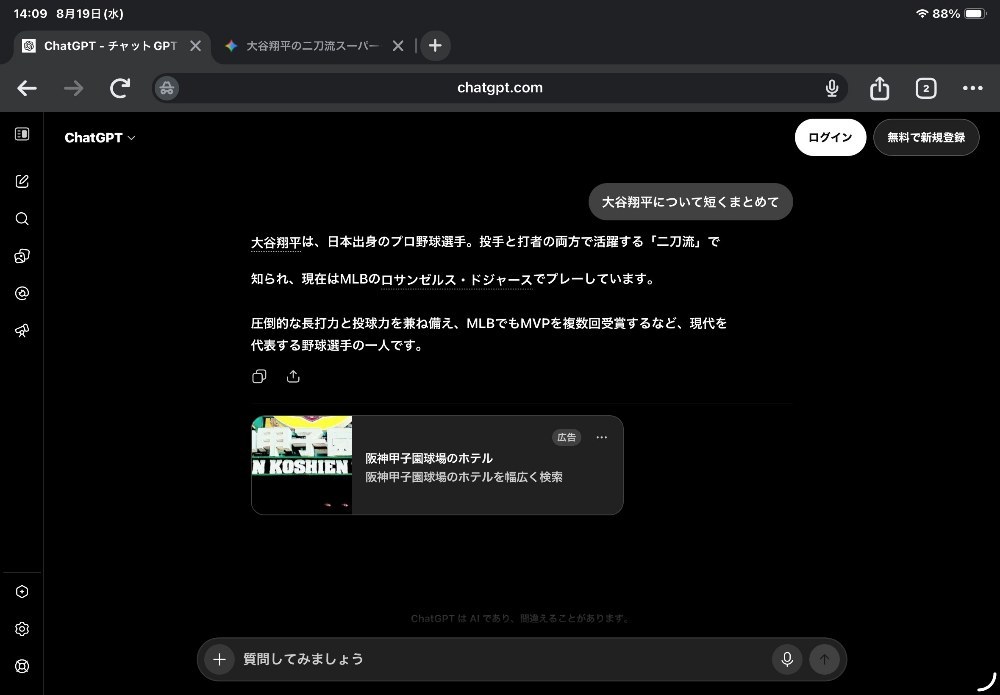
Task: Click the hexagon icon near sidebar bottom
Action: [x=22, y=592]
